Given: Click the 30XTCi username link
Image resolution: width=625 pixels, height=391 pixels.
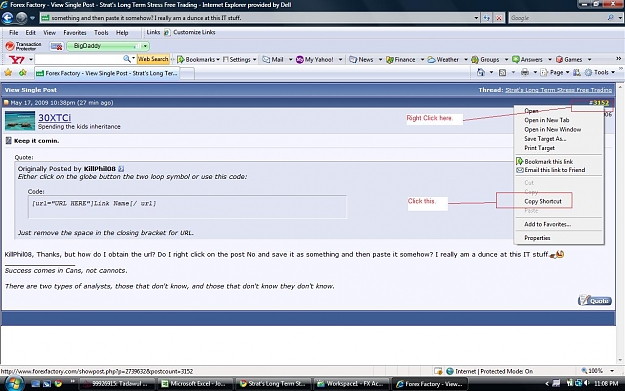Looking at the screenshot, I should pos(55,118).
